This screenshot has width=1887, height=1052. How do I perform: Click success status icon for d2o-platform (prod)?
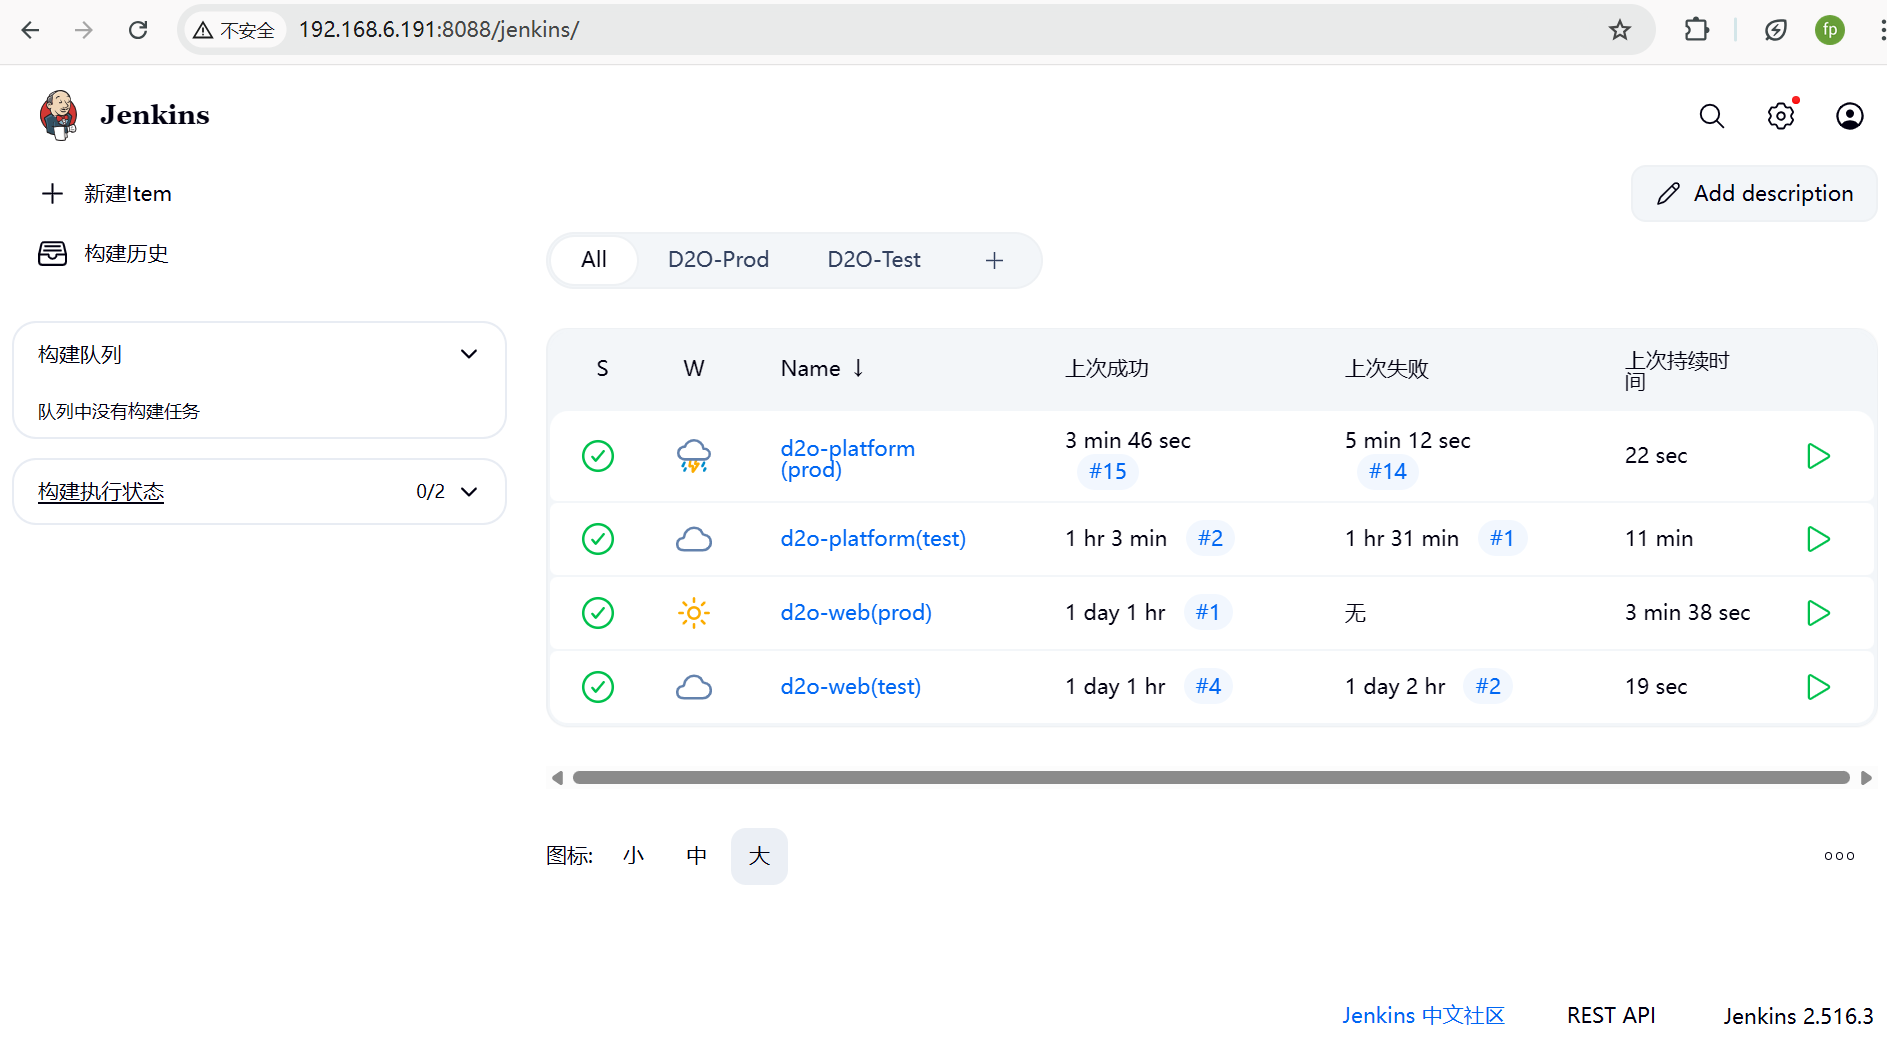(x=598, y=456)
